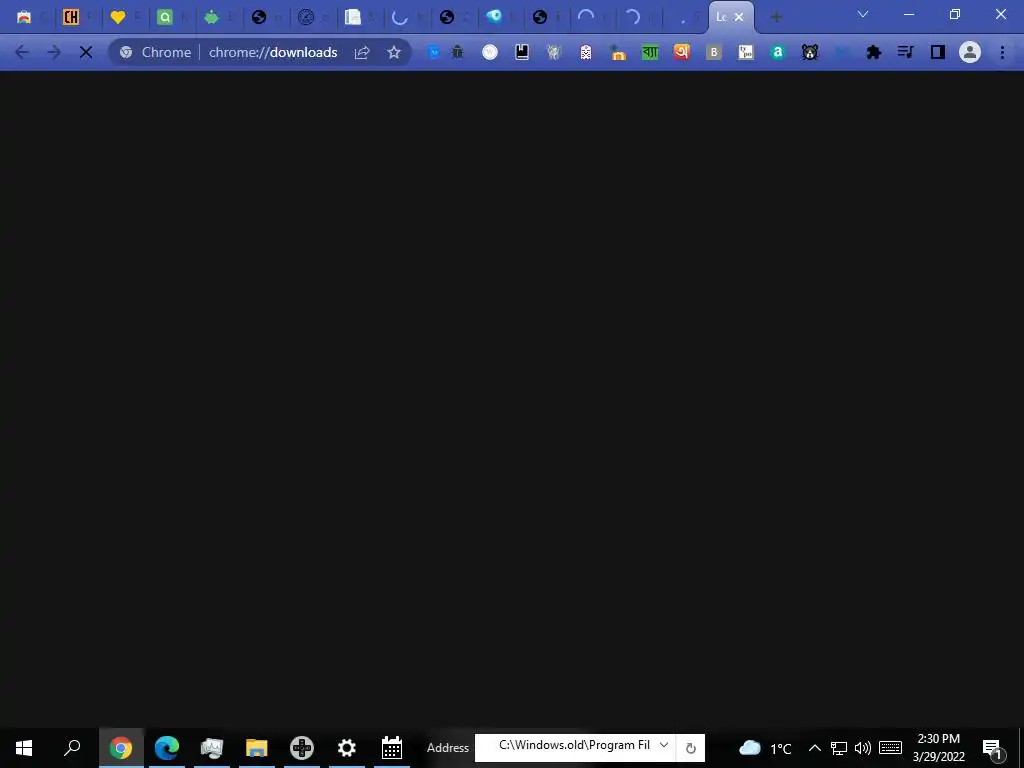1024x768 pixels.
Task: Open Chrome's three-dot menu
Action: click(1002, 52)
